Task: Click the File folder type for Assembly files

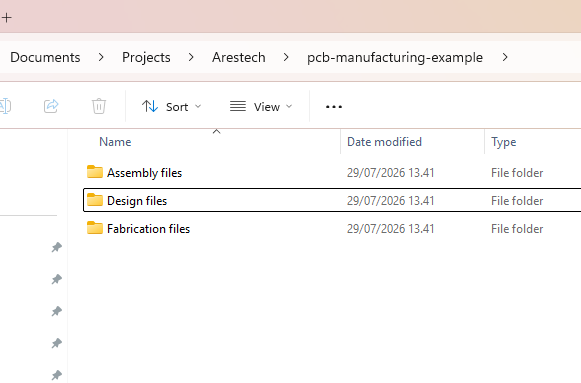Action: (x=517, y=173)
